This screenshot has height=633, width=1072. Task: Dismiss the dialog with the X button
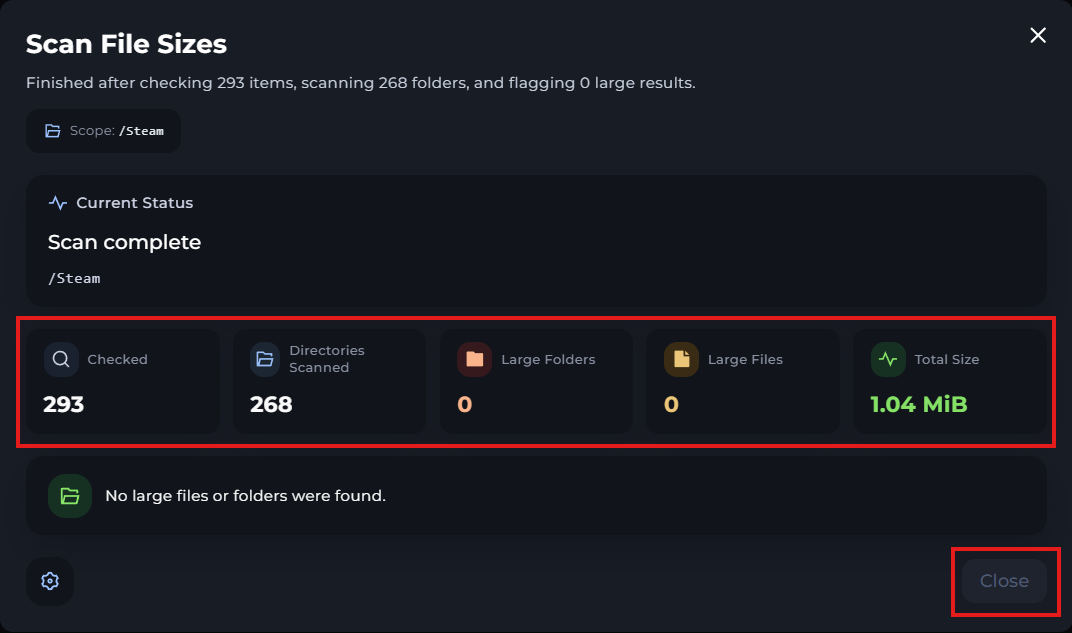coord(1038,36)
